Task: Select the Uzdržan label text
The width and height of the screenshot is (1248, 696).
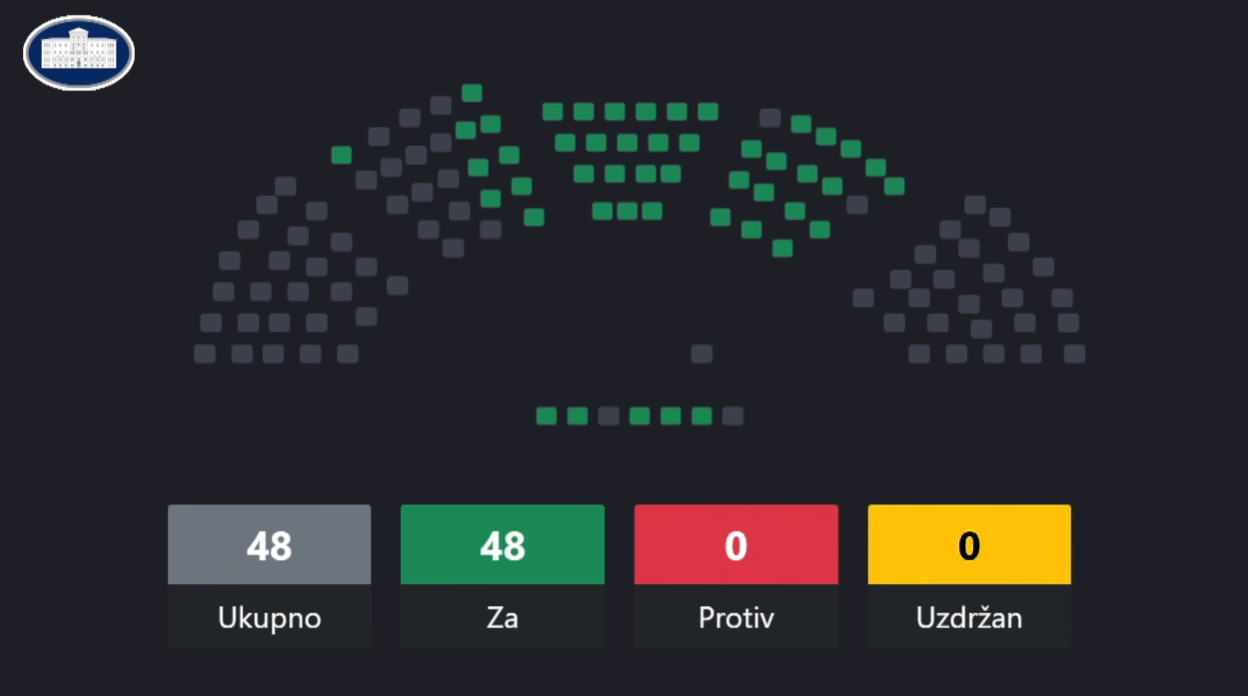Action: coord(969,618)
